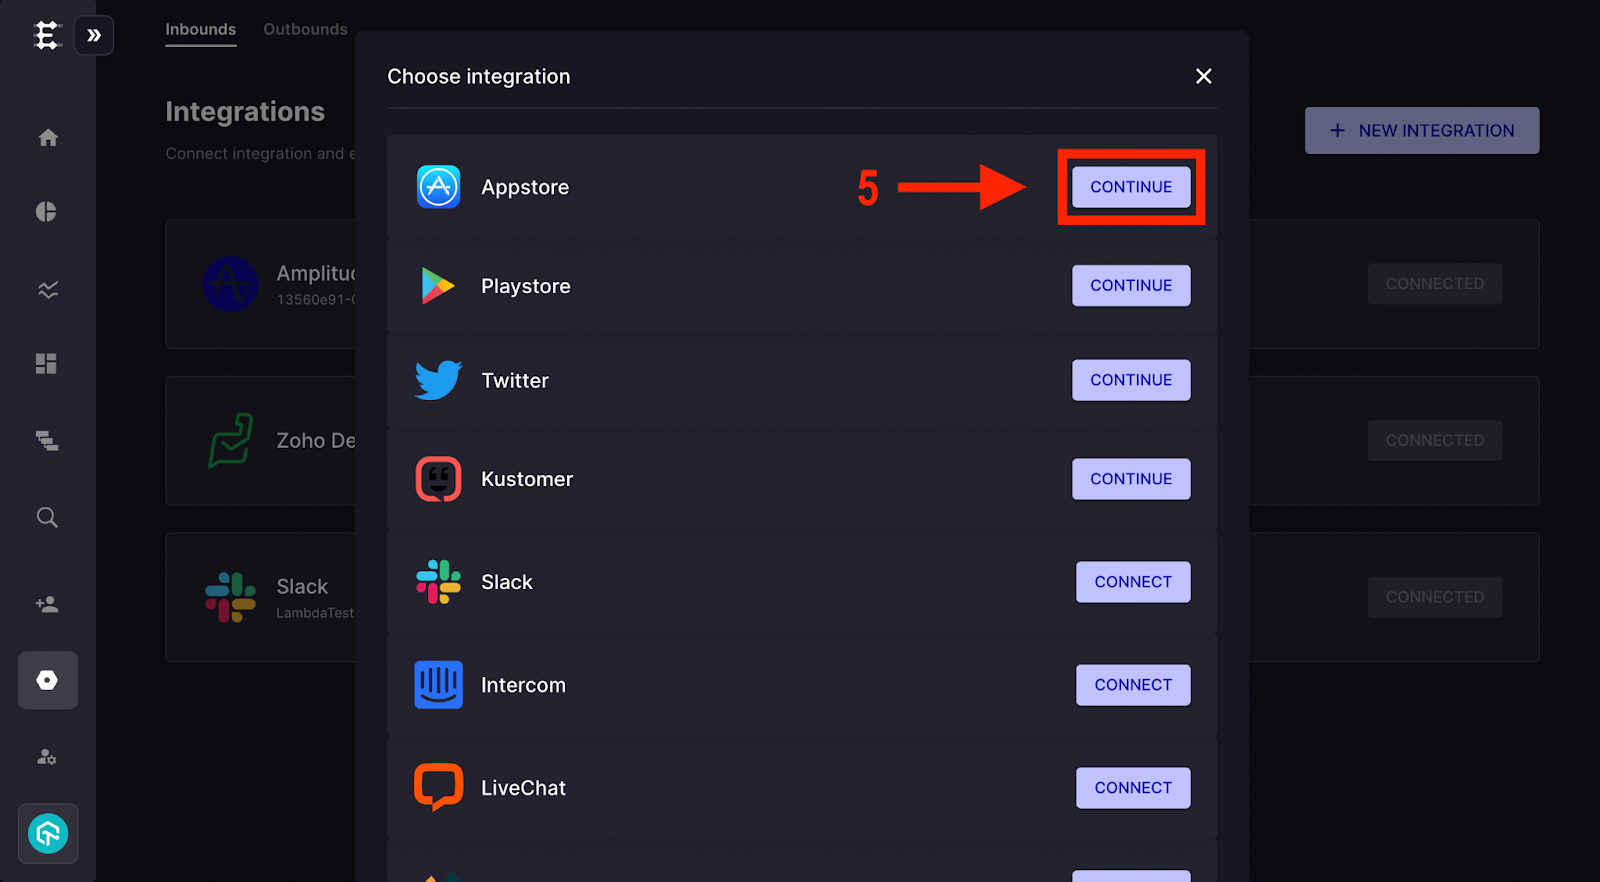Connect the LiveChat integration
The image size is (1600, 882).
coord(1133,788)
